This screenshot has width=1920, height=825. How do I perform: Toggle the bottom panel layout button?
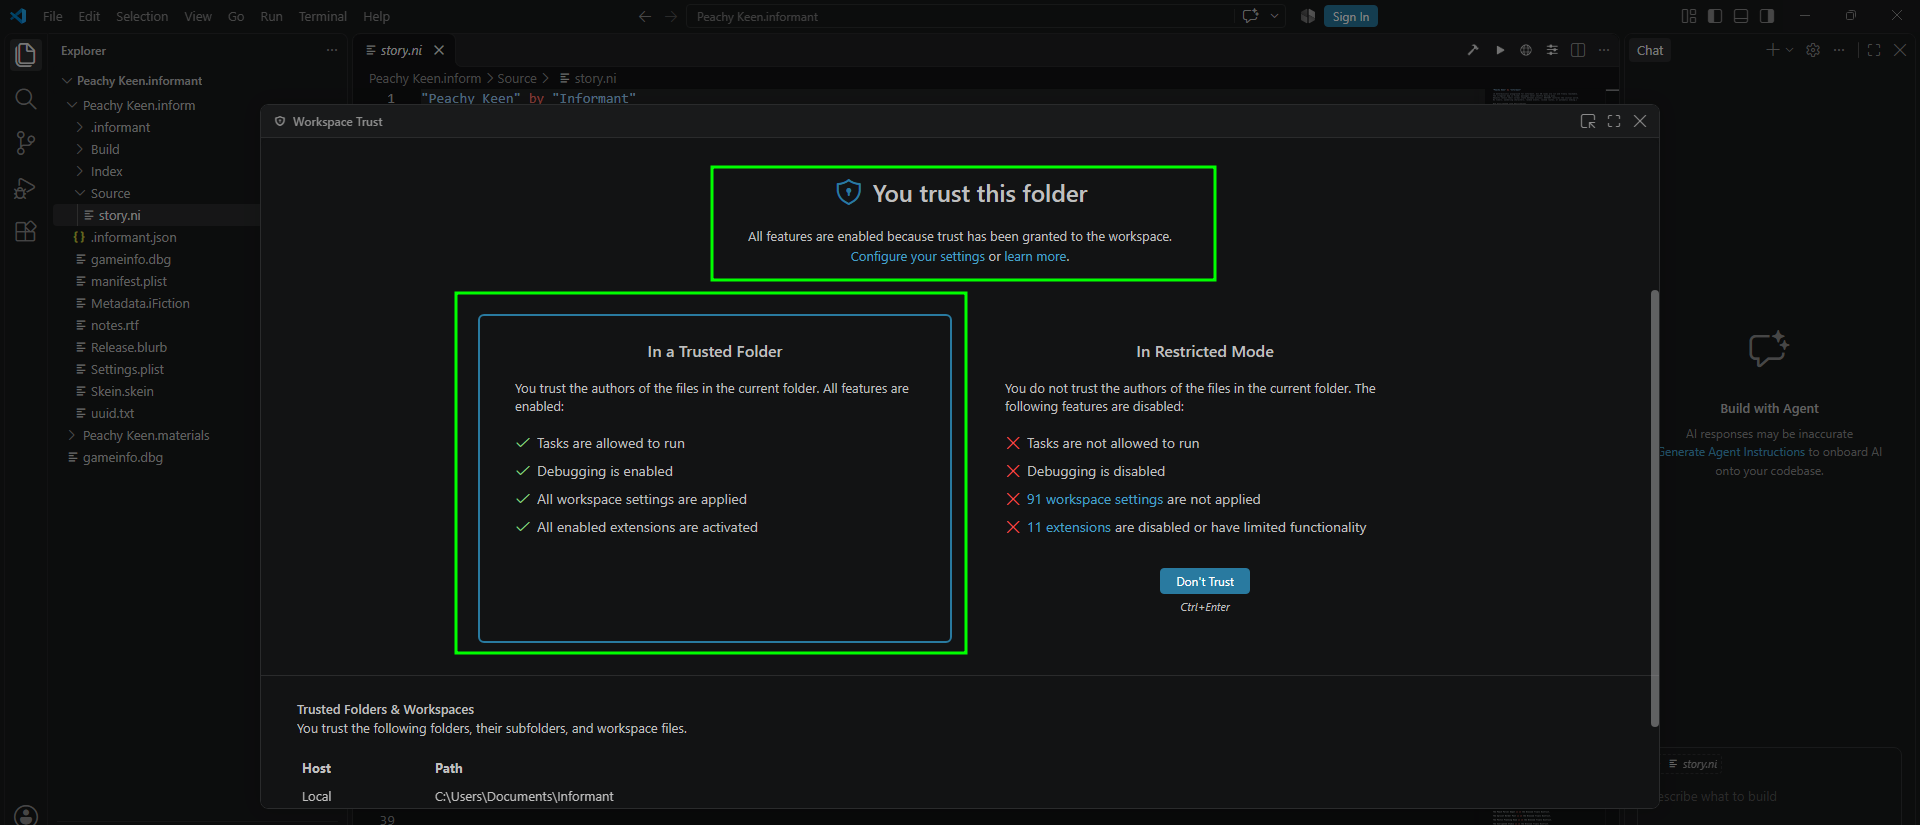pyautogui.click(x=1741, y=16)
